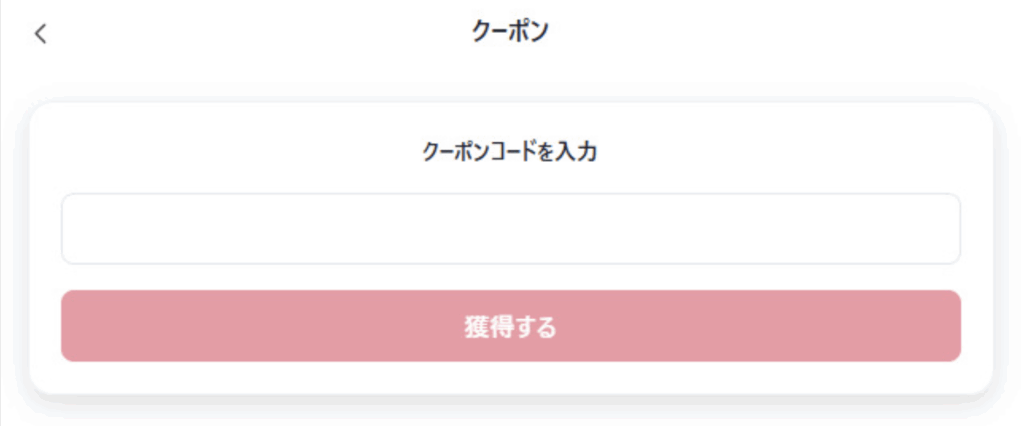
Task: Go back using the top-left chevron
Action: point(40,33)
